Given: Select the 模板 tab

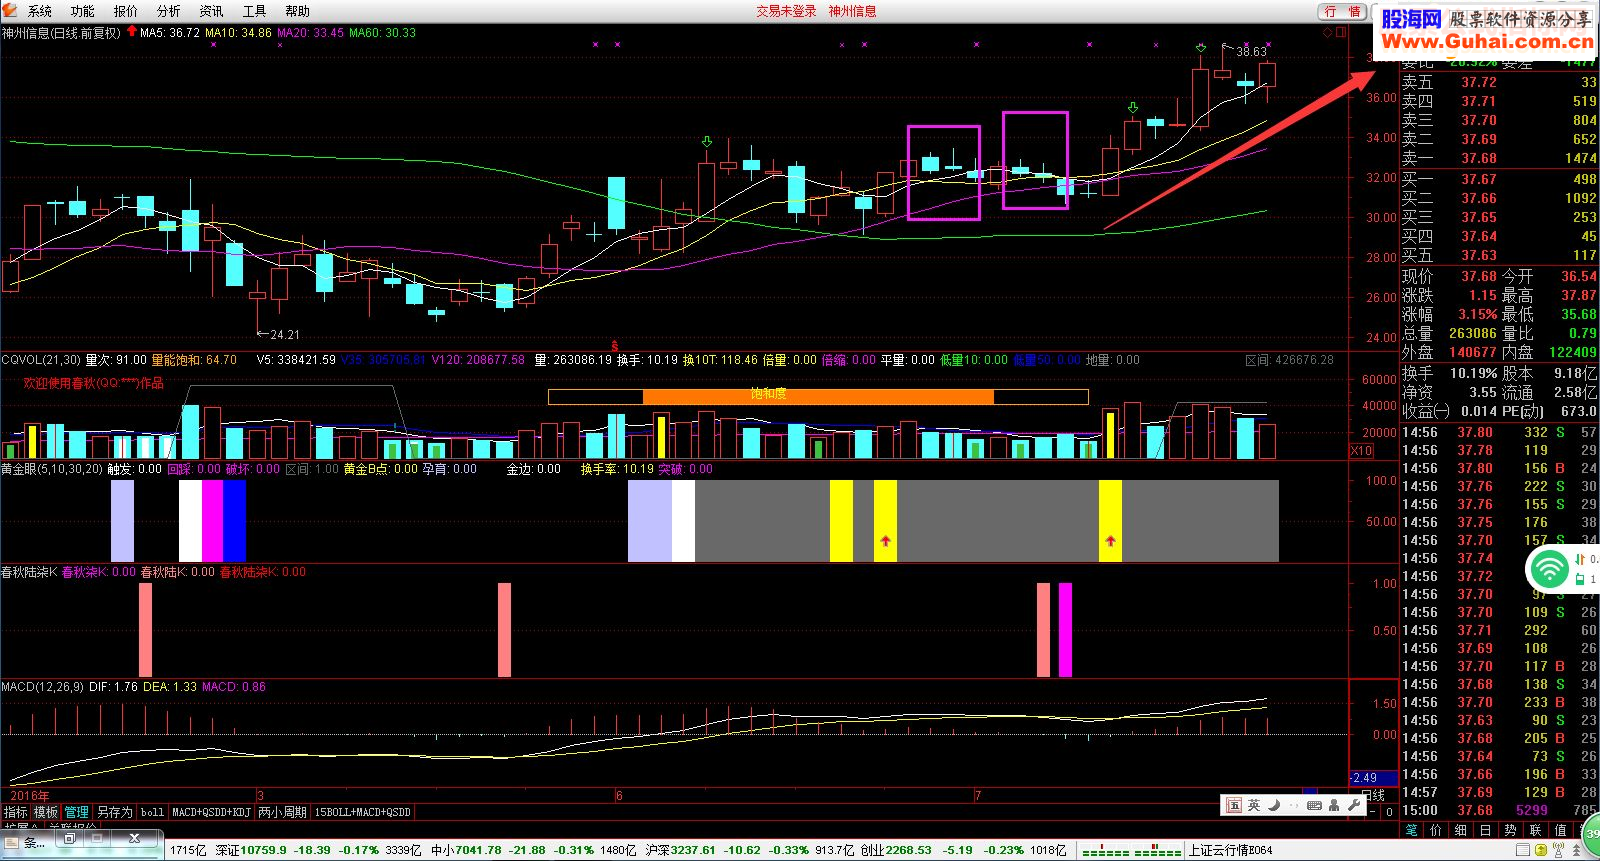Looking at the screenshot, I should 46,812.
